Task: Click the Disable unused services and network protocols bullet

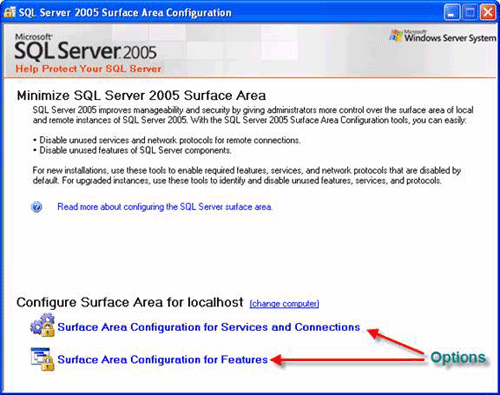Action: point(167,140)
